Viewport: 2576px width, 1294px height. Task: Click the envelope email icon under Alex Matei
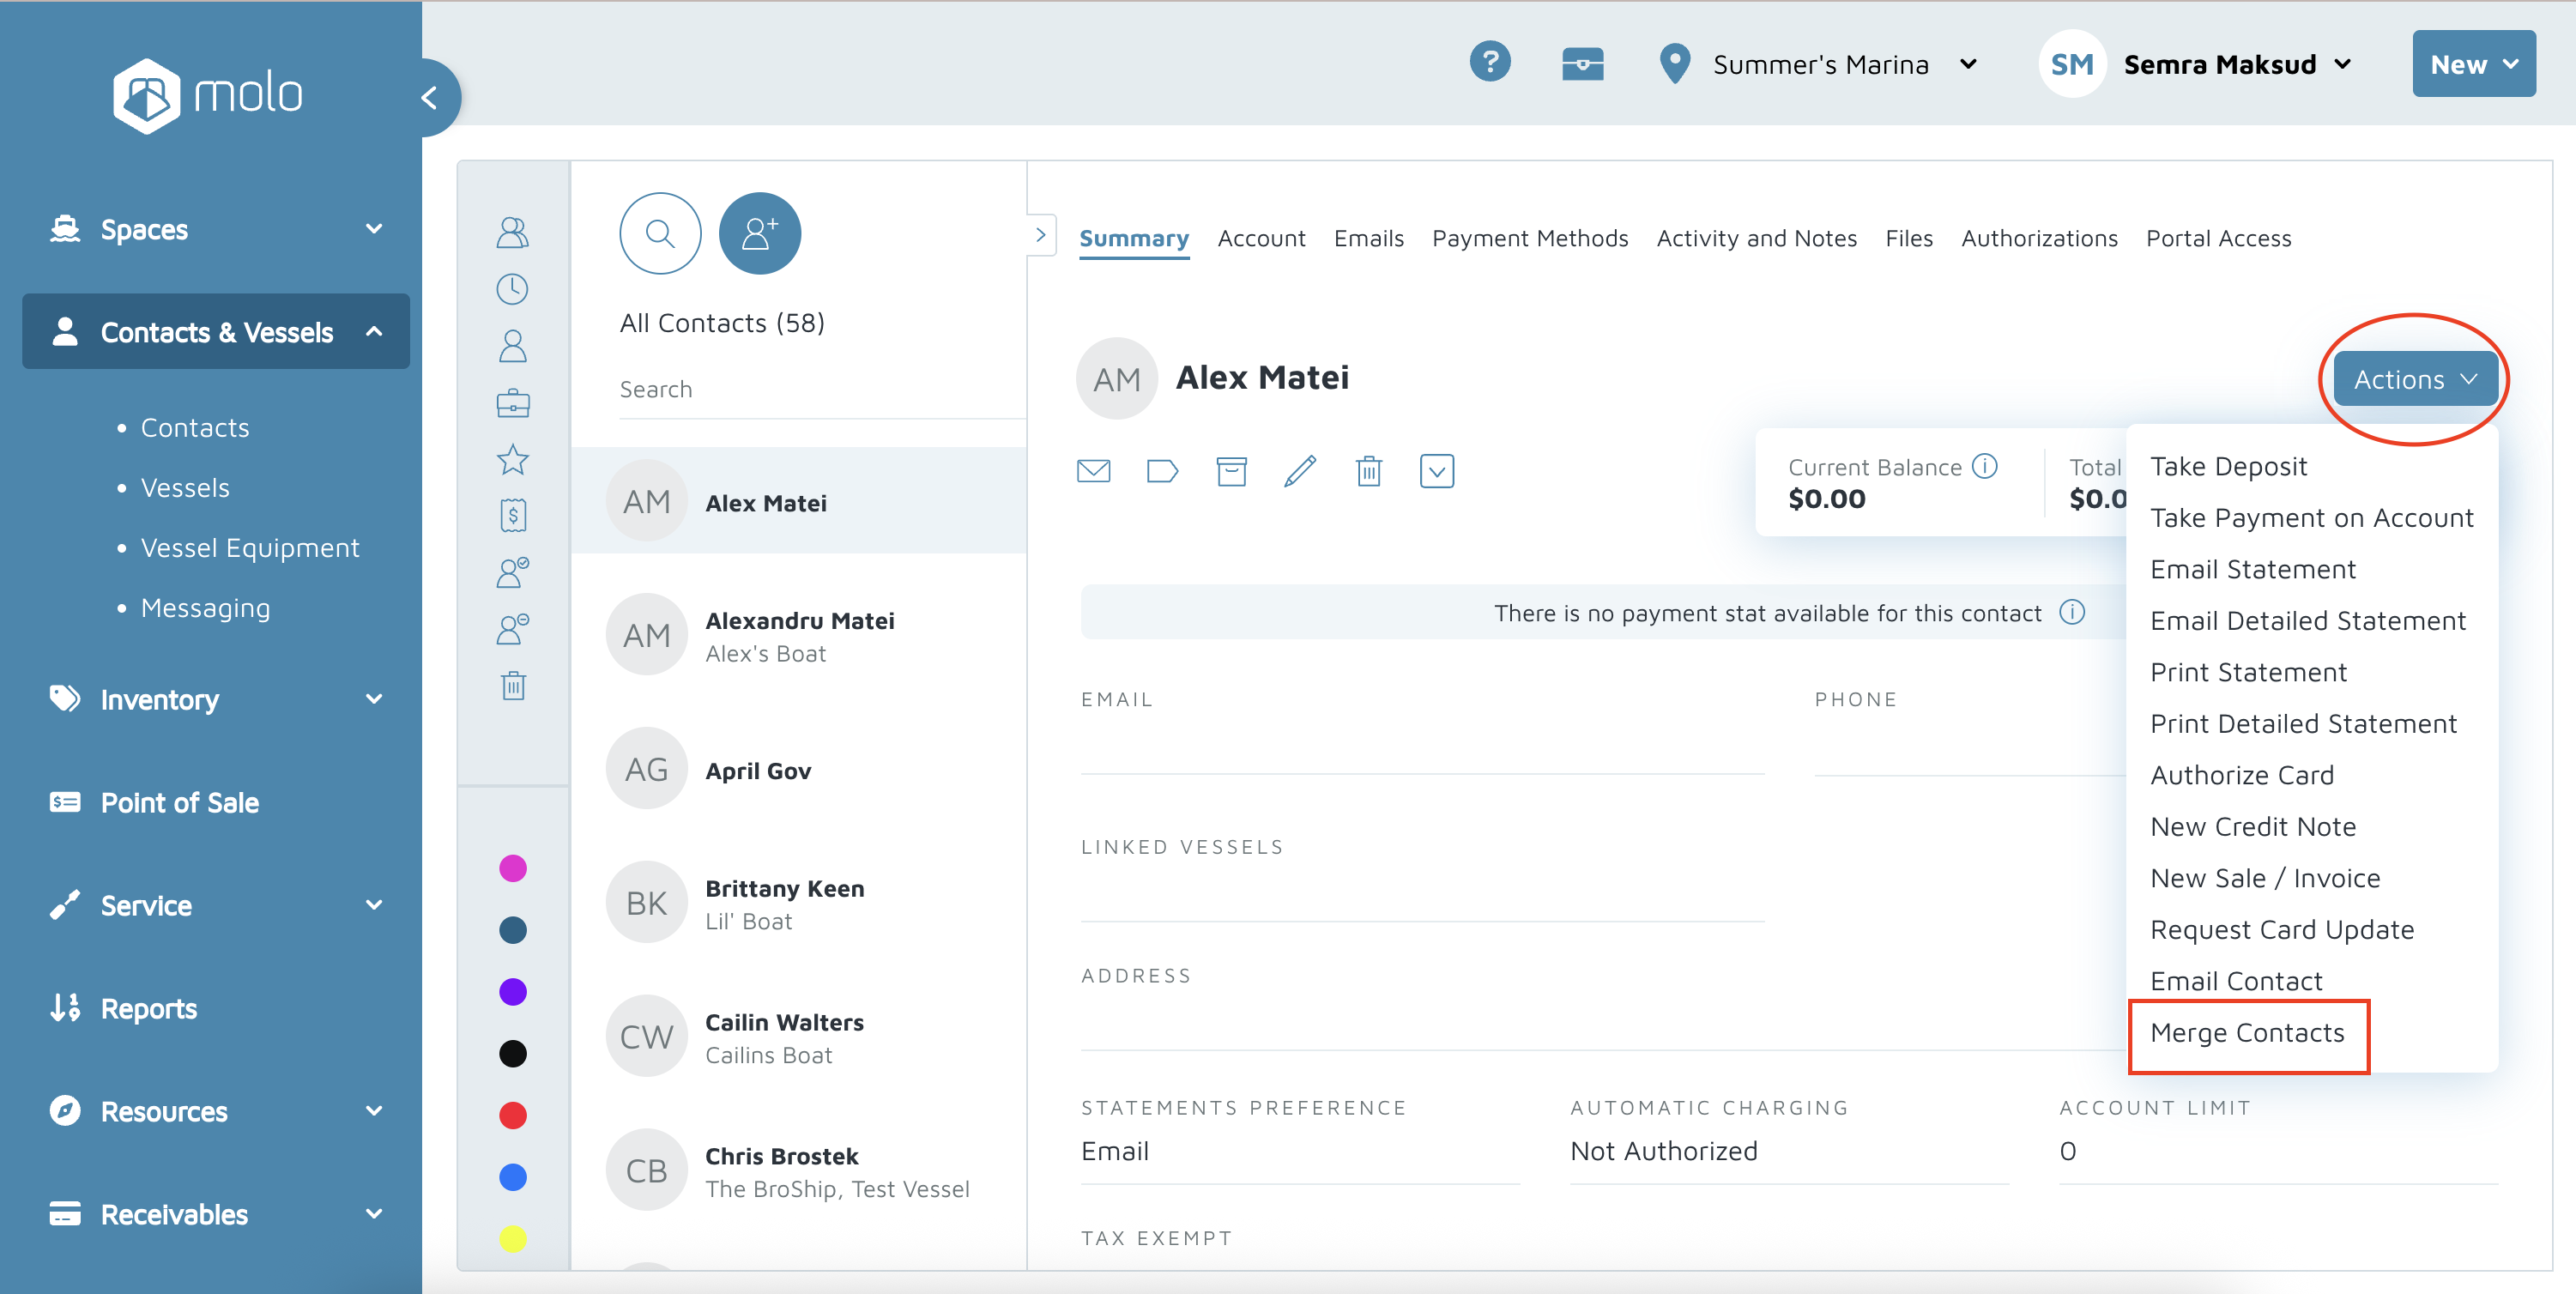click(x=1093, y=470)
